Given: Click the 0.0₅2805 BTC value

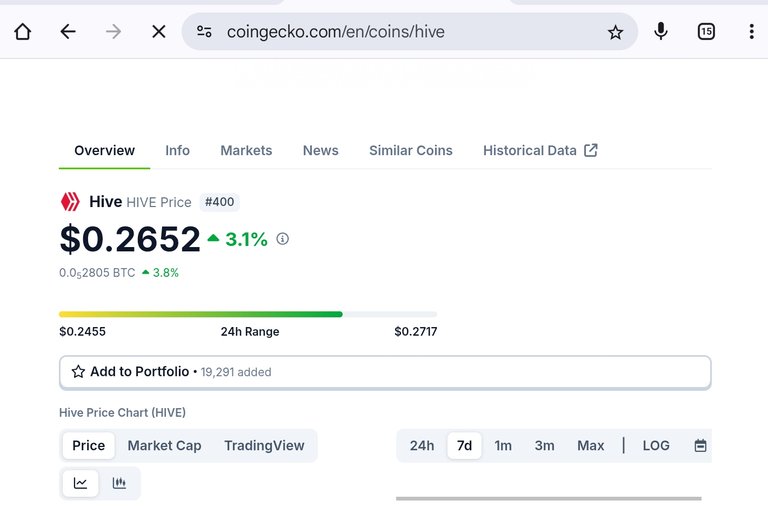Looking at the screenshot, I should [x=97, y=273].
